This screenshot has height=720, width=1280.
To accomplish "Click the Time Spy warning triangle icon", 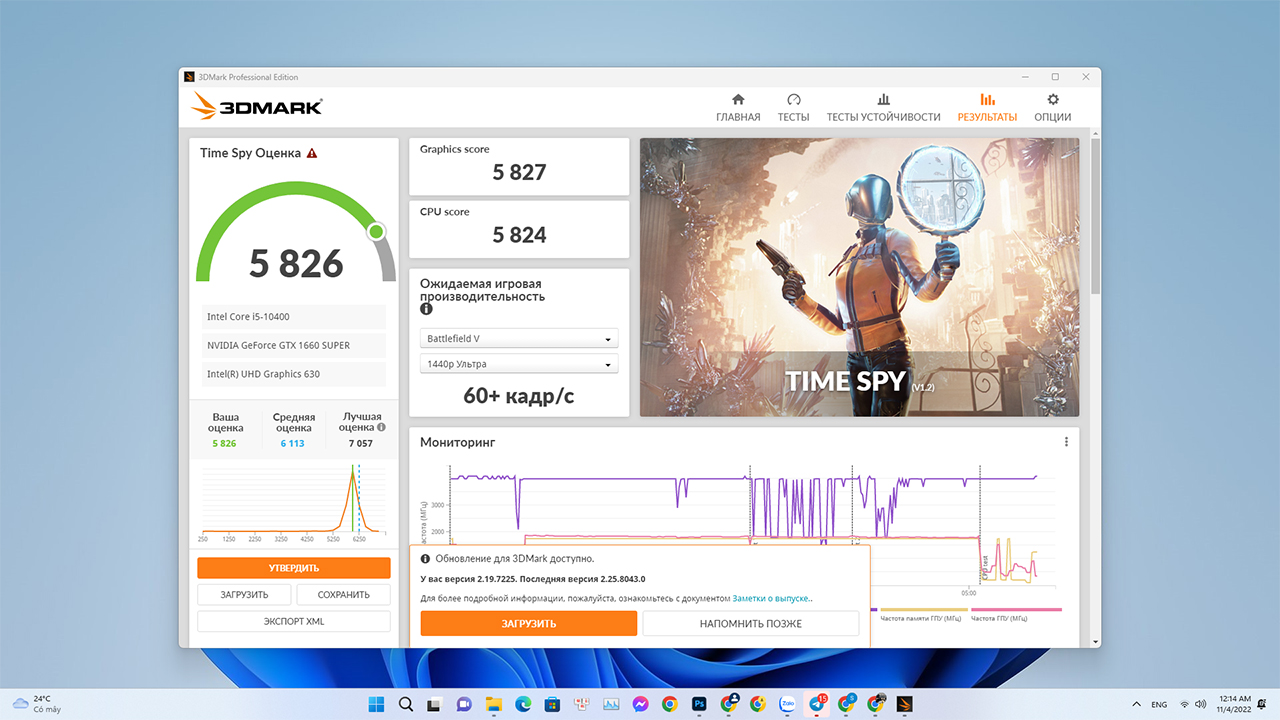I will coord(312,153).
